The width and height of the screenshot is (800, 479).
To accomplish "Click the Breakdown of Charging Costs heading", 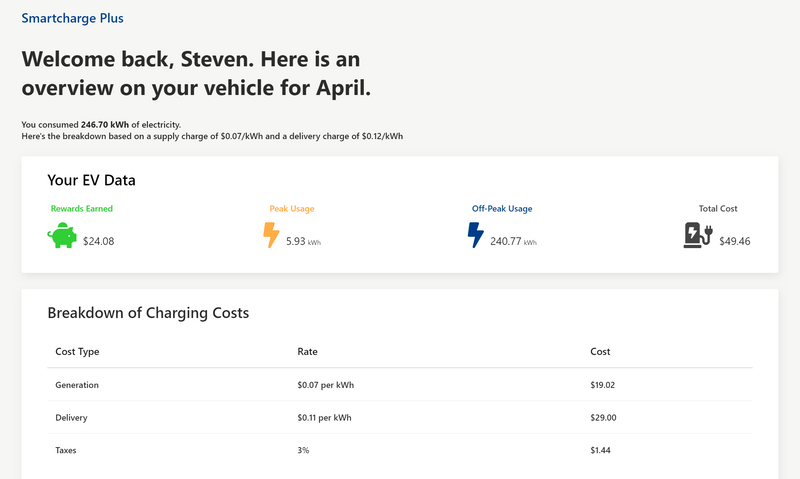I will [x=148, y=313].
